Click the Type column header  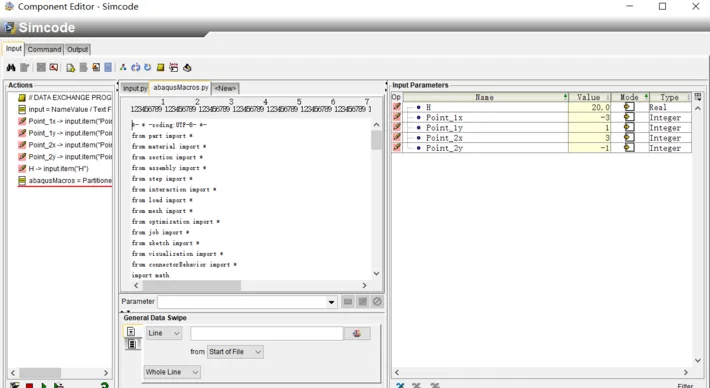point(670,97)
